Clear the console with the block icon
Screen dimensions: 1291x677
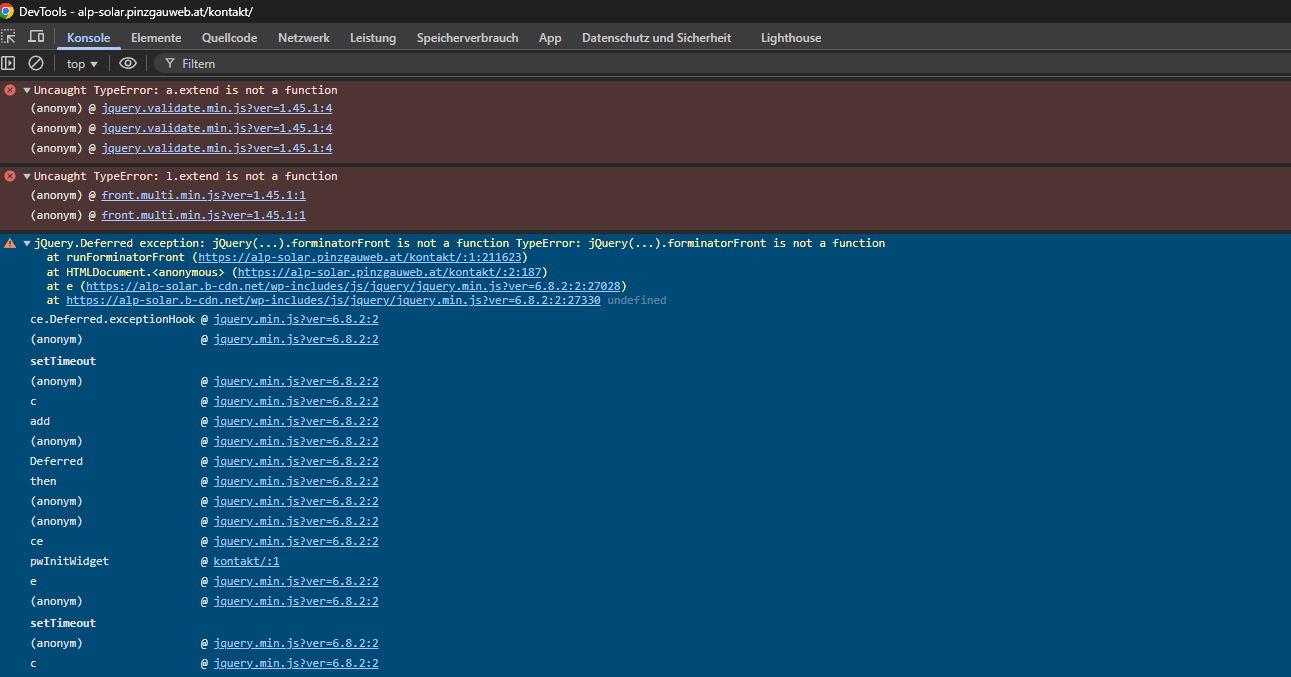tap(36, 63)
